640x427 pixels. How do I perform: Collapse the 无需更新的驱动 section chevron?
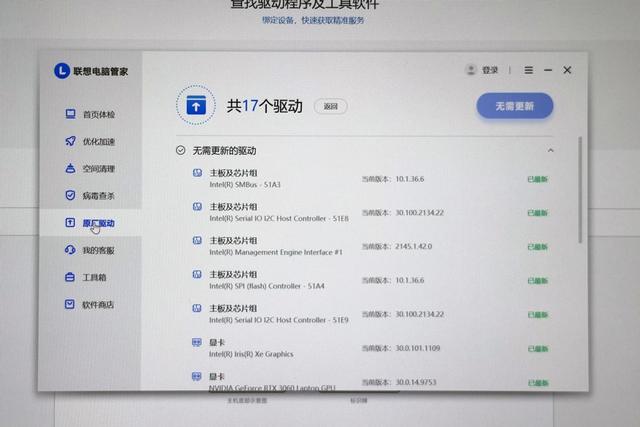click(550, 150)
